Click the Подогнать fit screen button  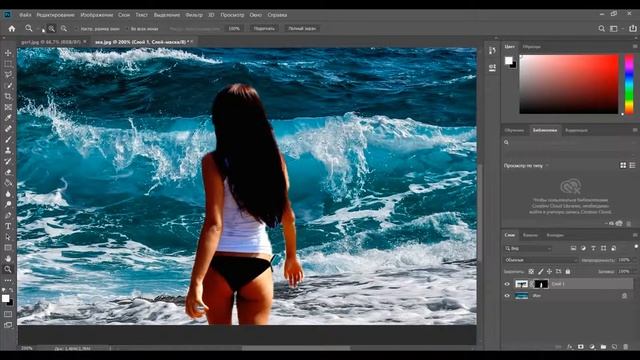click(264, 29)
